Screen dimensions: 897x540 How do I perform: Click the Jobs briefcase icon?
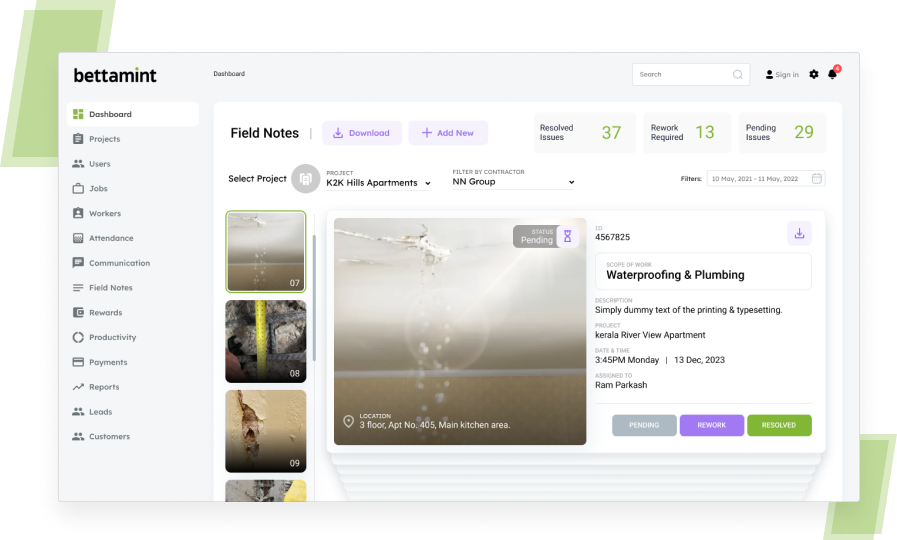click(78, 188)
